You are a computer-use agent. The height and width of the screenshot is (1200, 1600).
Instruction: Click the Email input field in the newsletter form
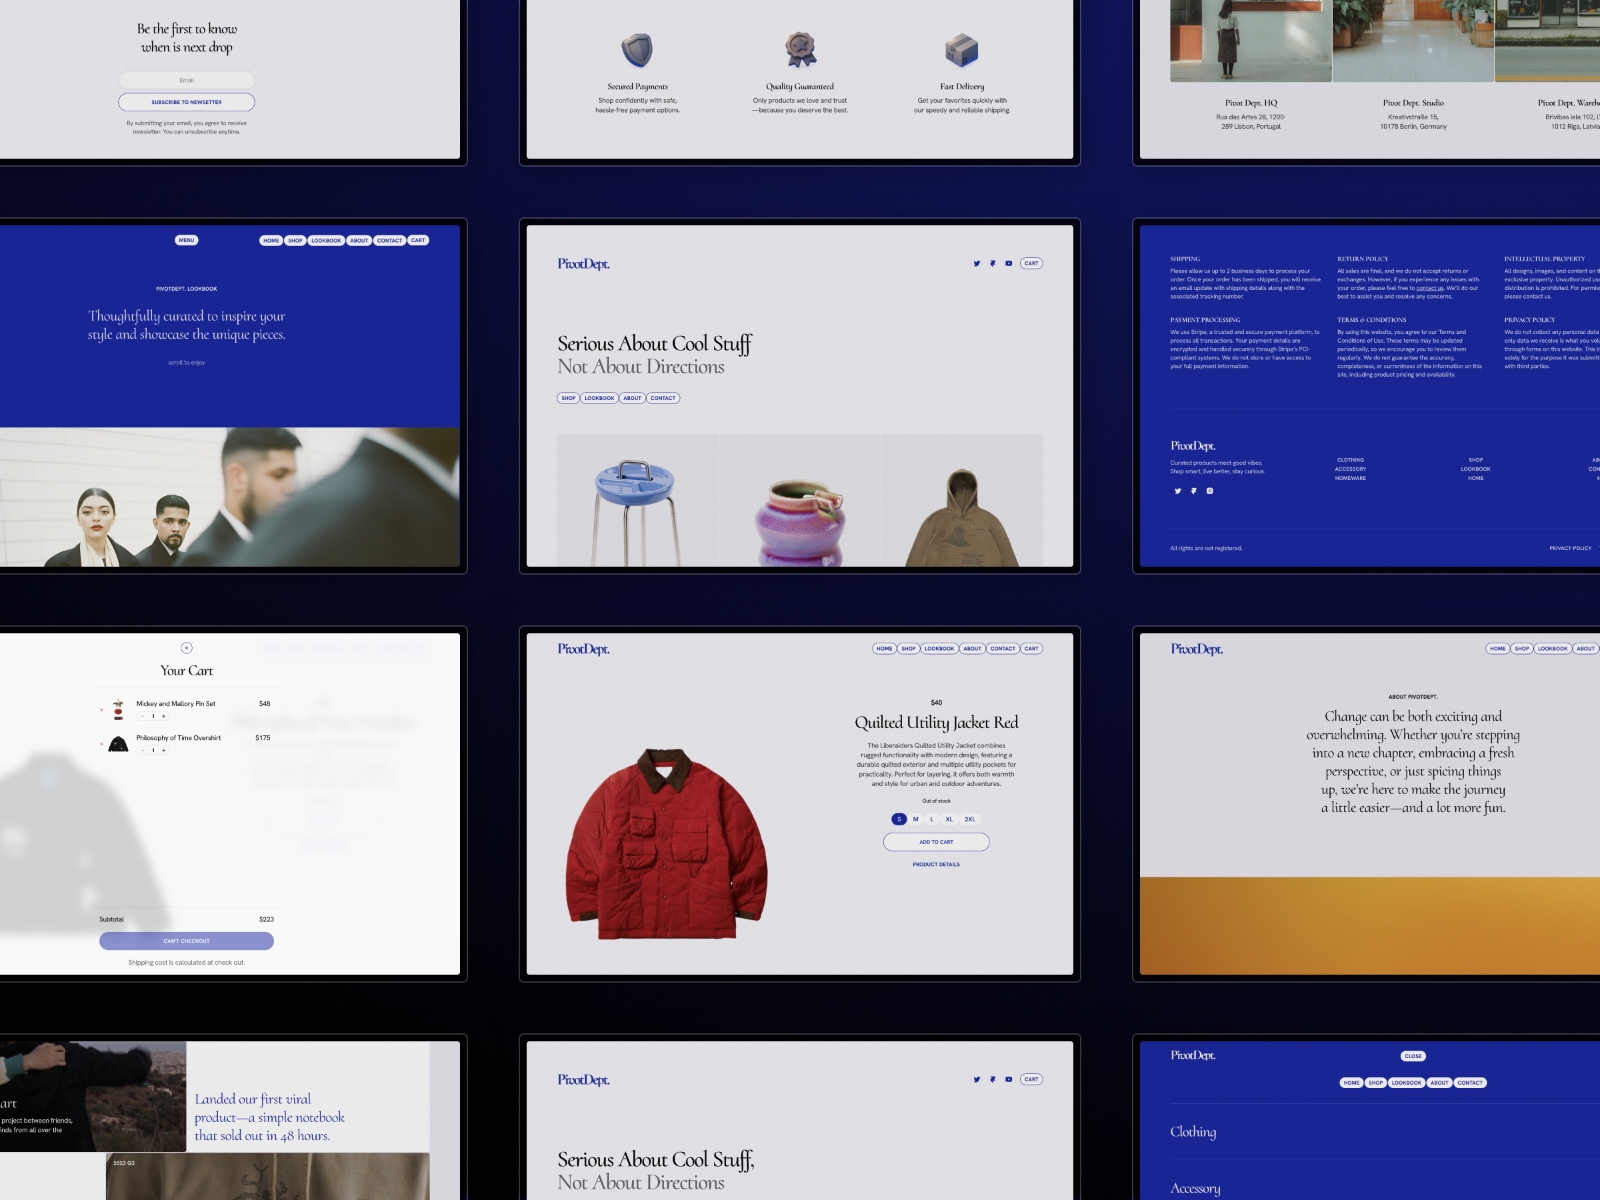(186, 79)
